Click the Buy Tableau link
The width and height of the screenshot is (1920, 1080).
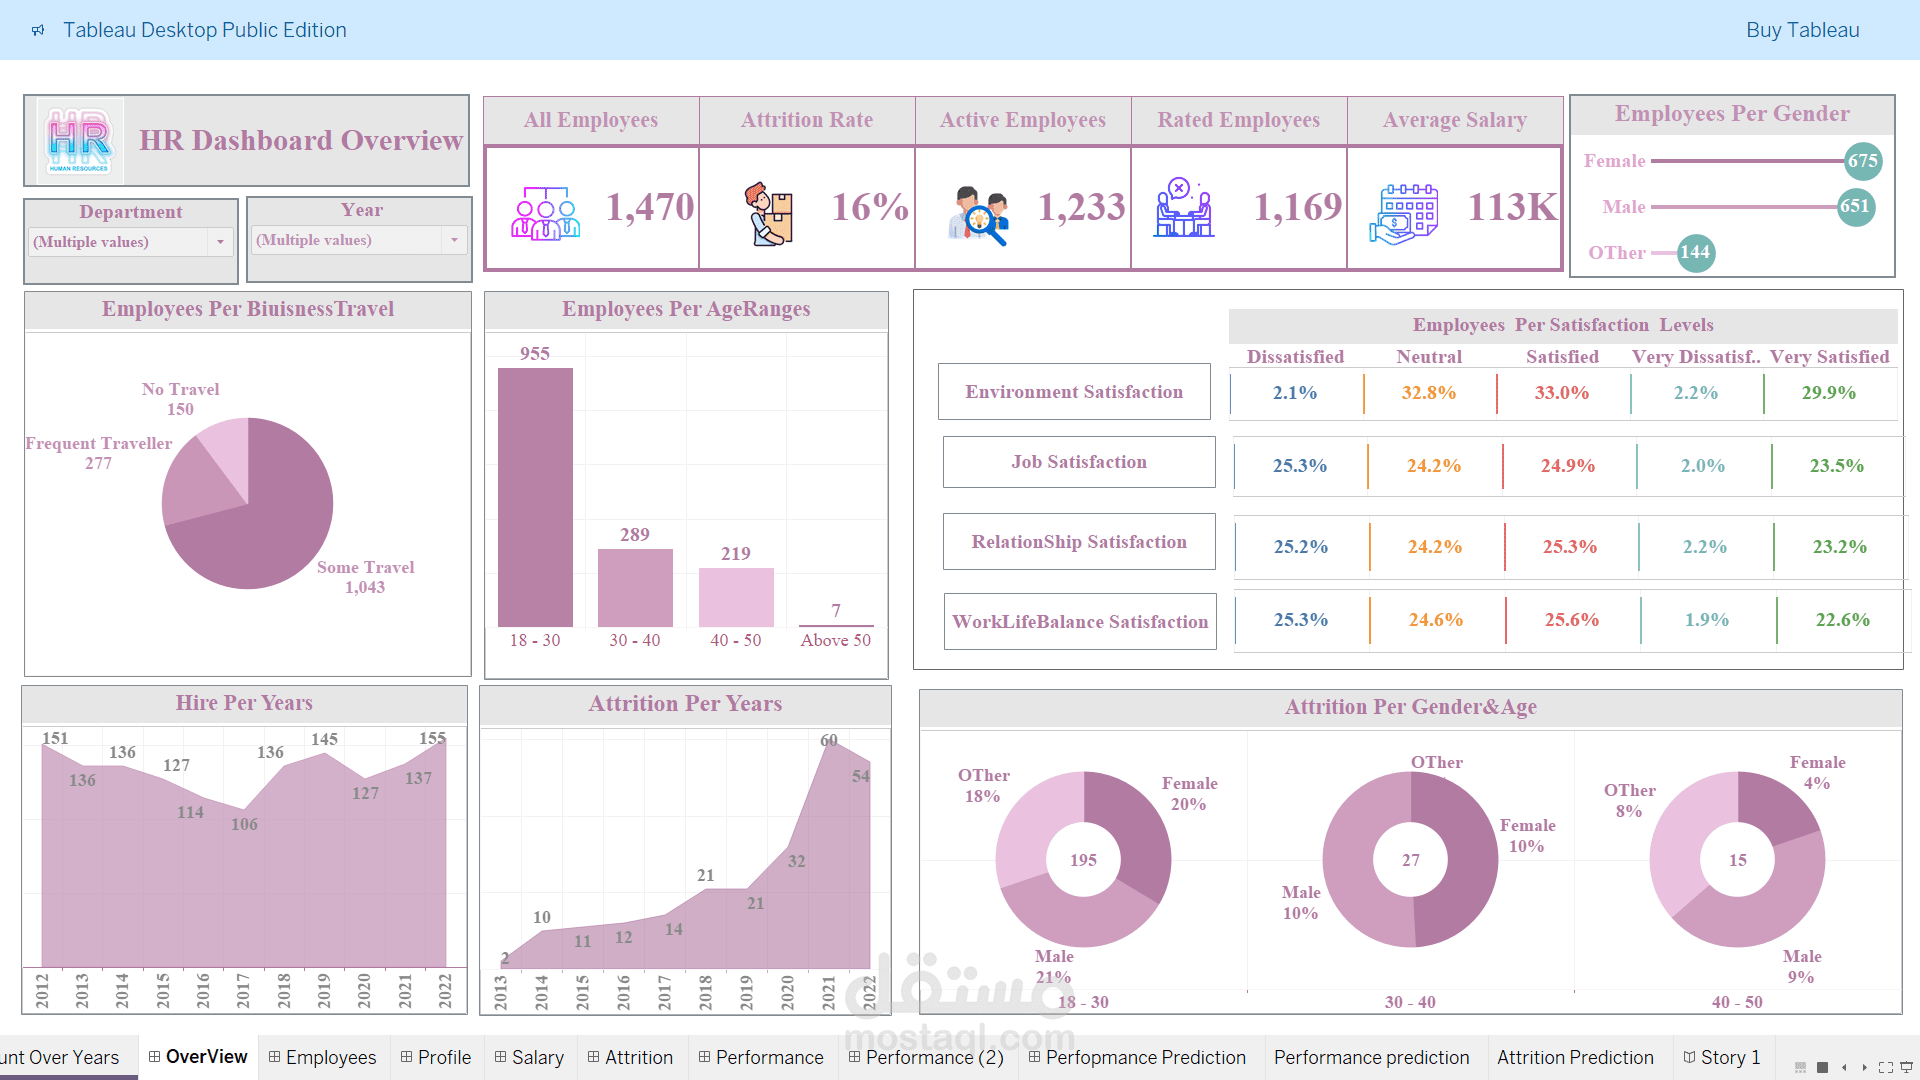1802,30
